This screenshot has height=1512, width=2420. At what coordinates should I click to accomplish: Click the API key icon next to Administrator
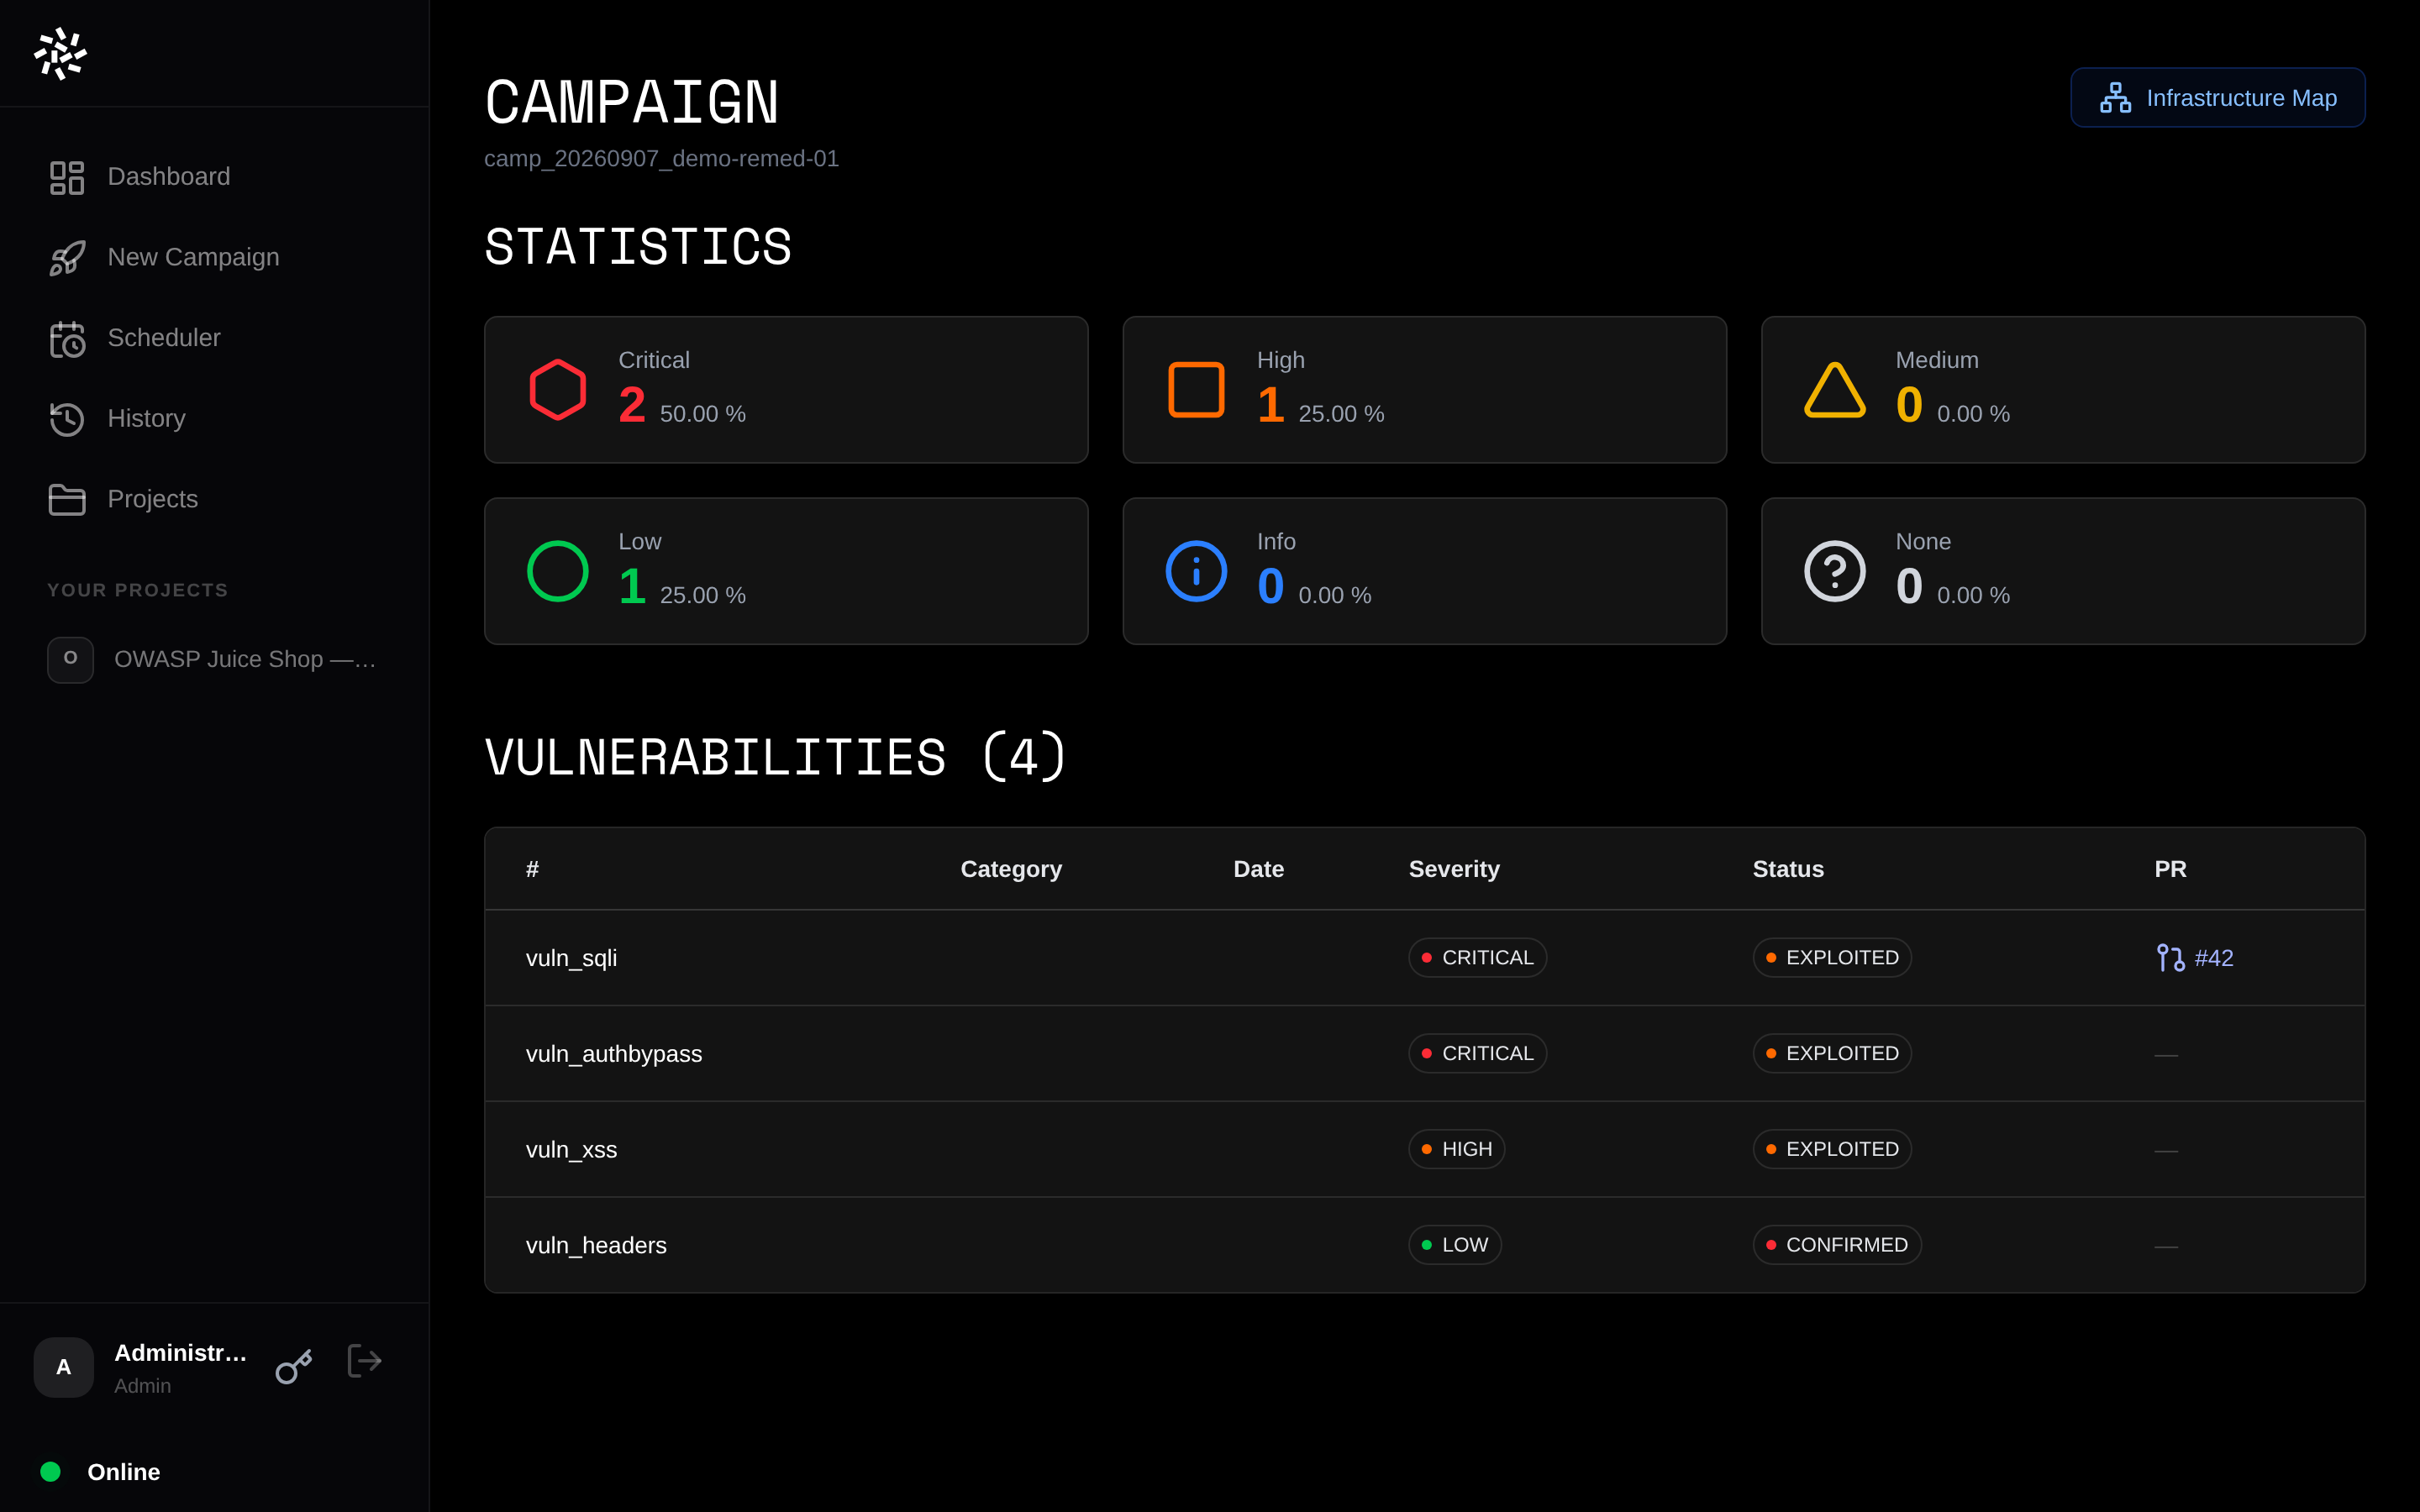point(294,1366)
